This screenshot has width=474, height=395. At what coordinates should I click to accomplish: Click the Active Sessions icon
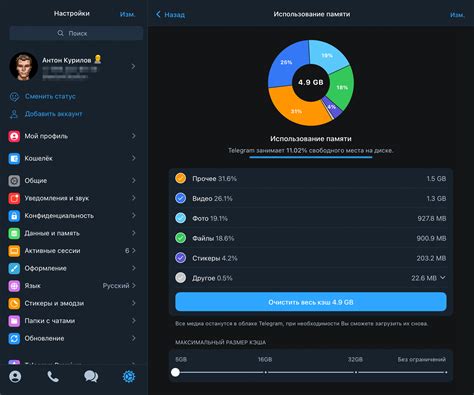(x=14, y=251)
